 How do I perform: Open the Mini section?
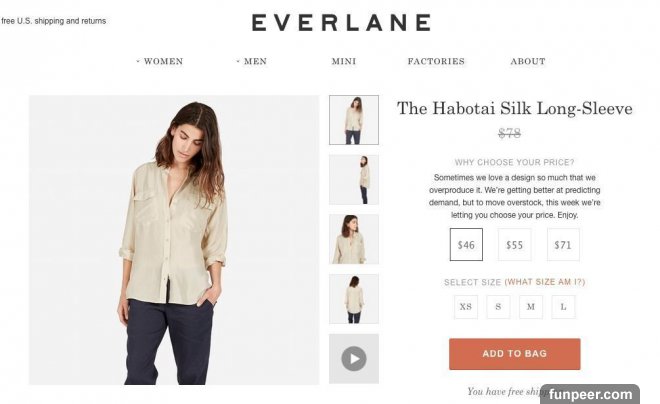pyautogui.click(x=344, y=61)
